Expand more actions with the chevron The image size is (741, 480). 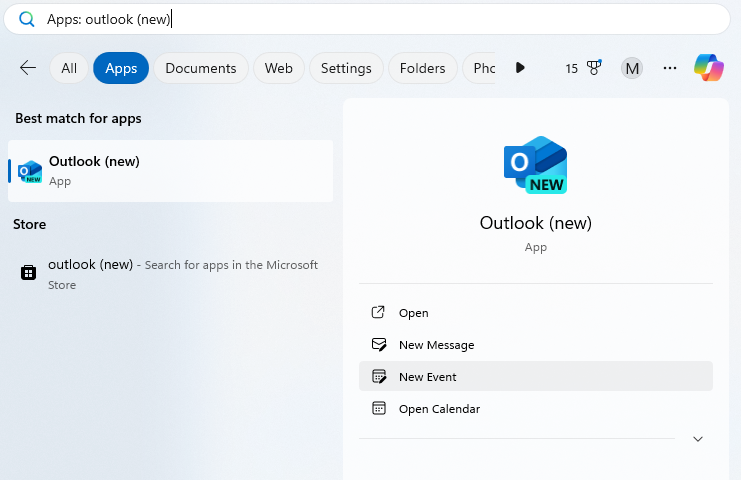(698, 439)
